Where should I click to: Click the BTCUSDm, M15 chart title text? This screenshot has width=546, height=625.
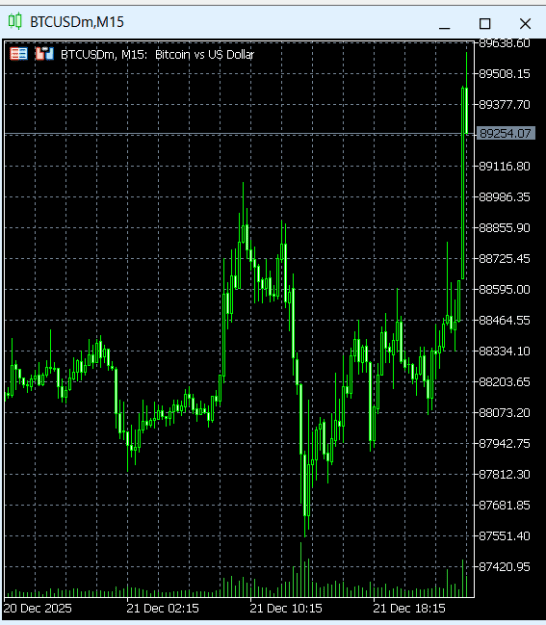(x=103, y=54)
